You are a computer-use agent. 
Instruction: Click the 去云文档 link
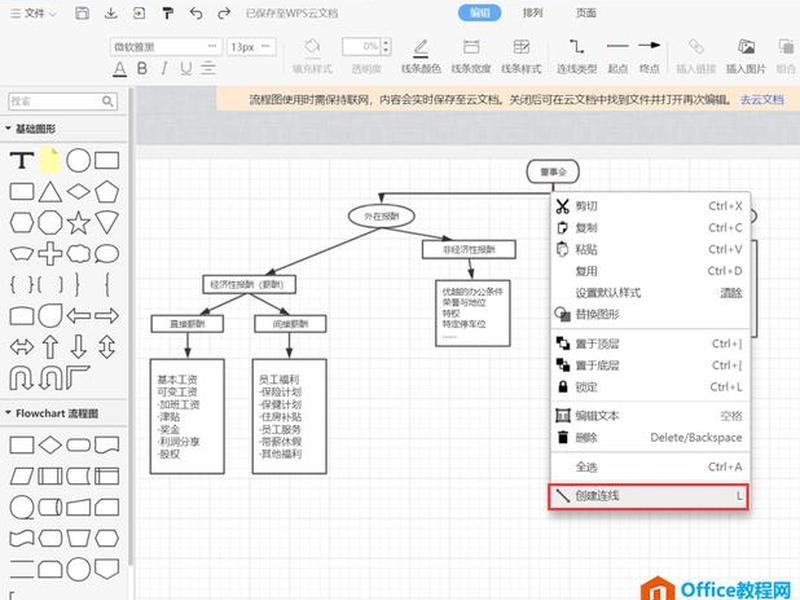[x=762, y=99]
